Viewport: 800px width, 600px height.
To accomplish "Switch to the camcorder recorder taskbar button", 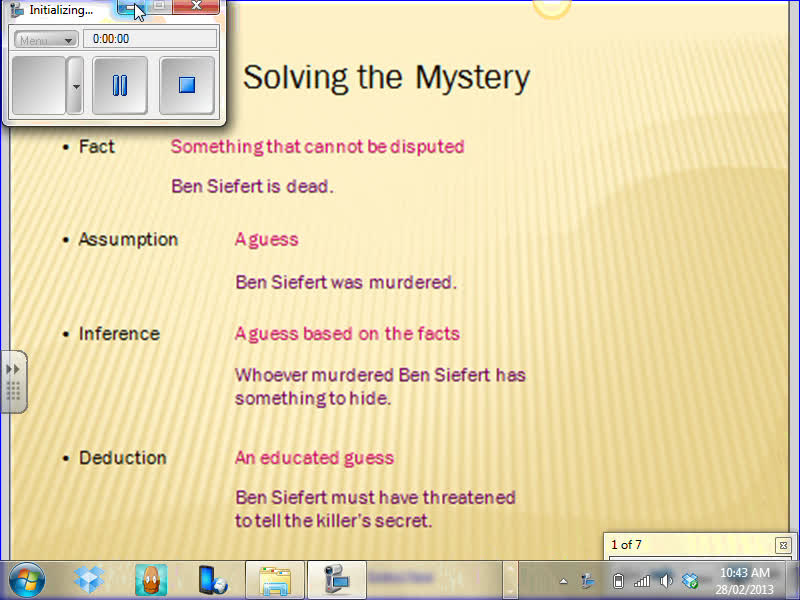I will click(337, 580).
